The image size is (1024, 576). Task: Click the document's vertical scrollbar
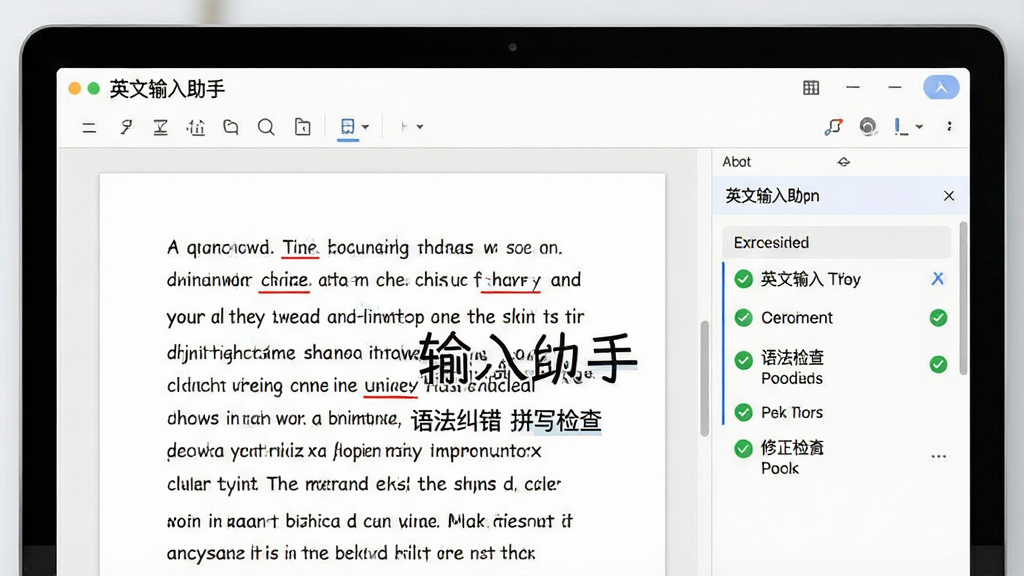704,378
